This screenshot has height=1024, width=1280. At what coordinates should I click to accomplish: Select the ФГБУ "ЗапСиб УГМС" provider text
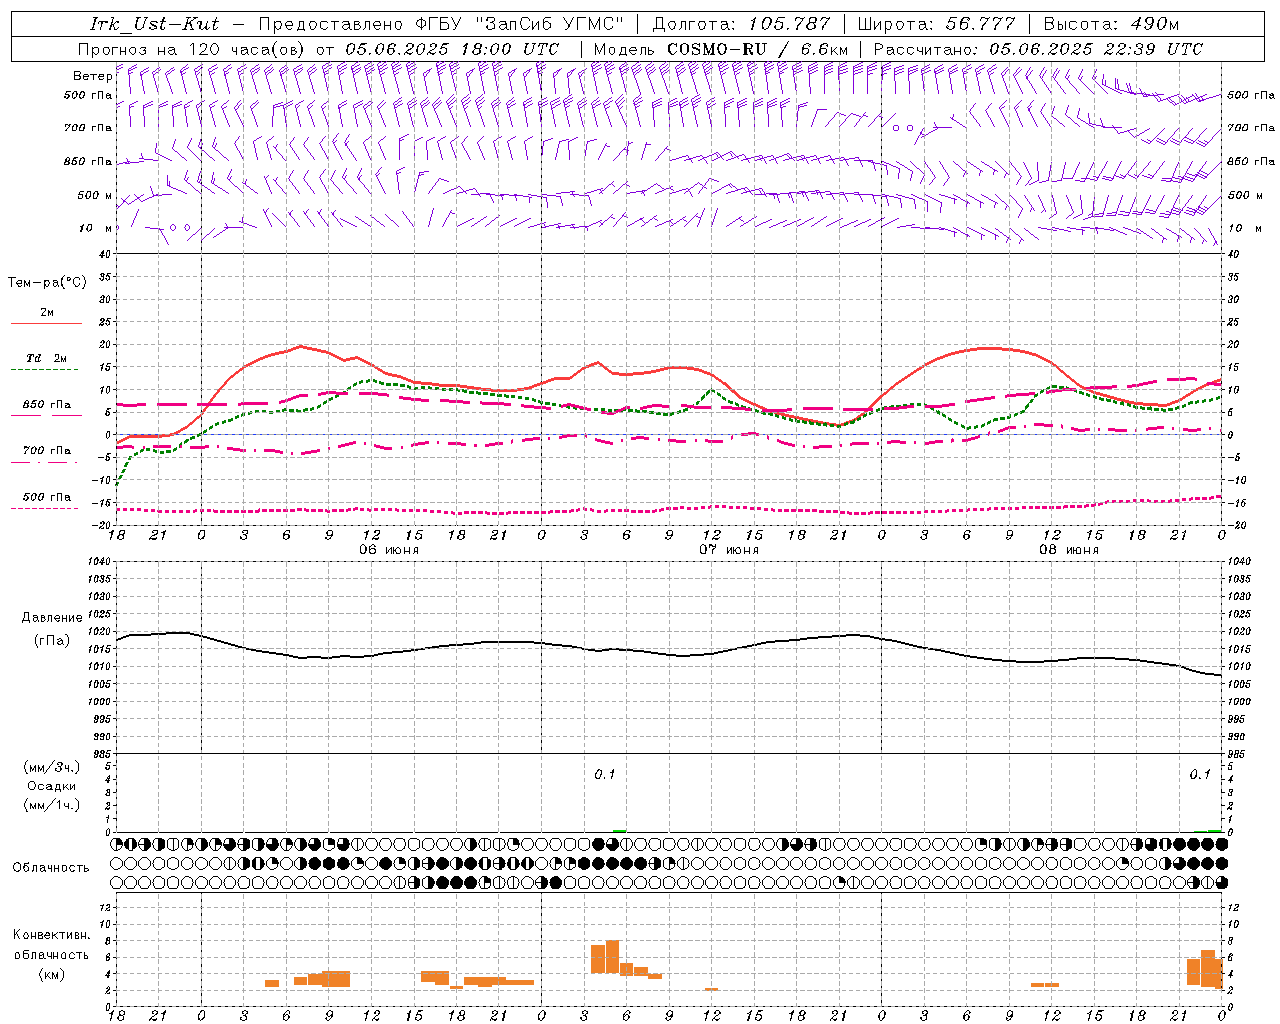(519, 23)
